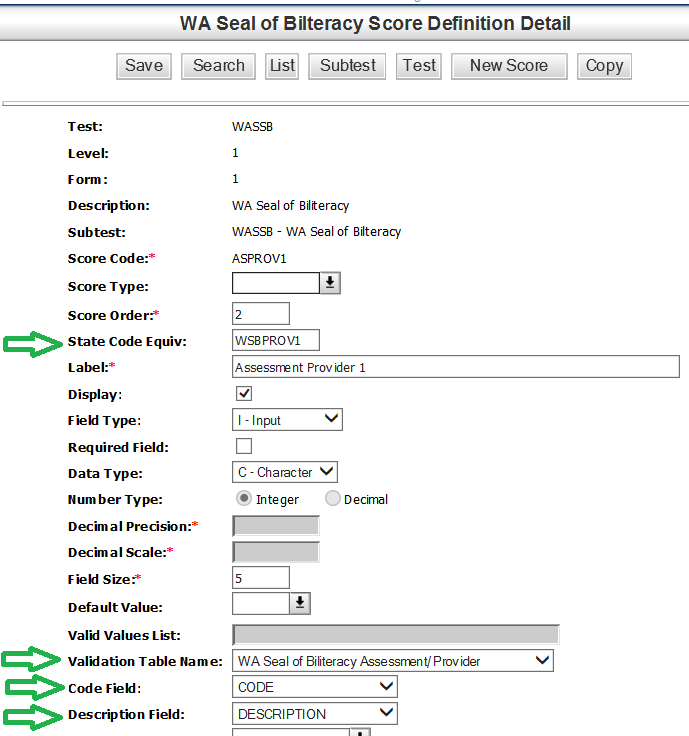Click the Save button
The width and height of the screenshot is (689, 736).
pyautogui.click(x=144, y=66)
